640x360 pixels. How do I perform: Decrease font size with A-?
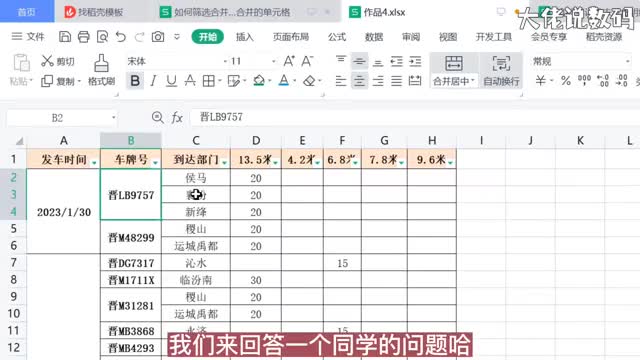tap(307, 61)
